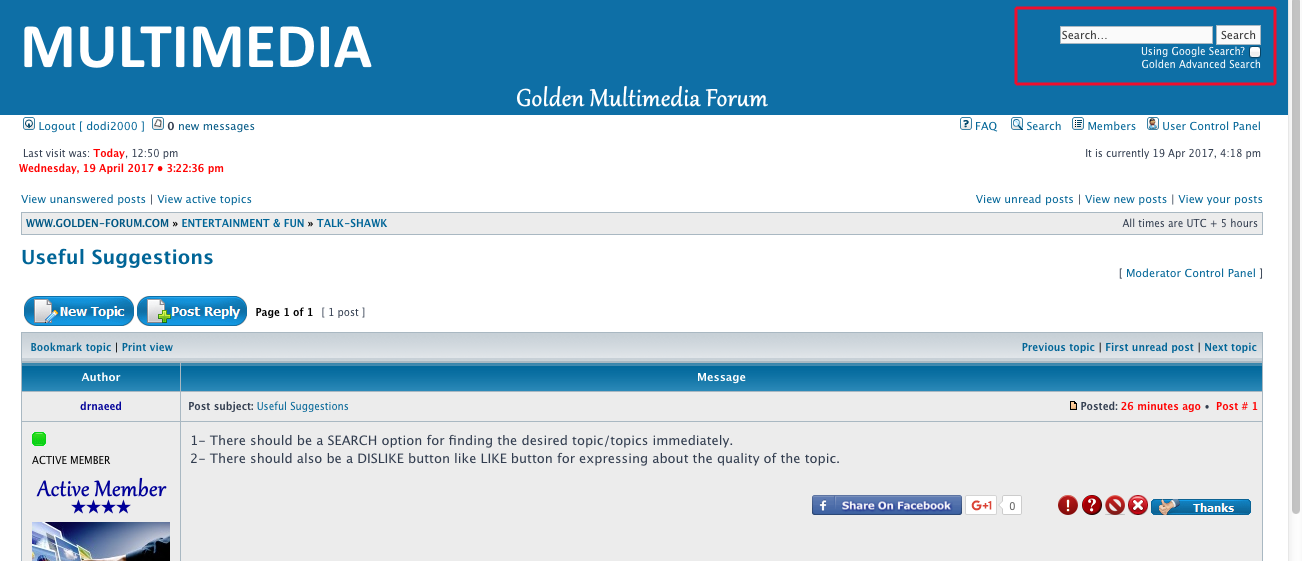The image size is (1302, 561).
Task: Click the red X delete post icon
Action: (x=1138, y=506)
